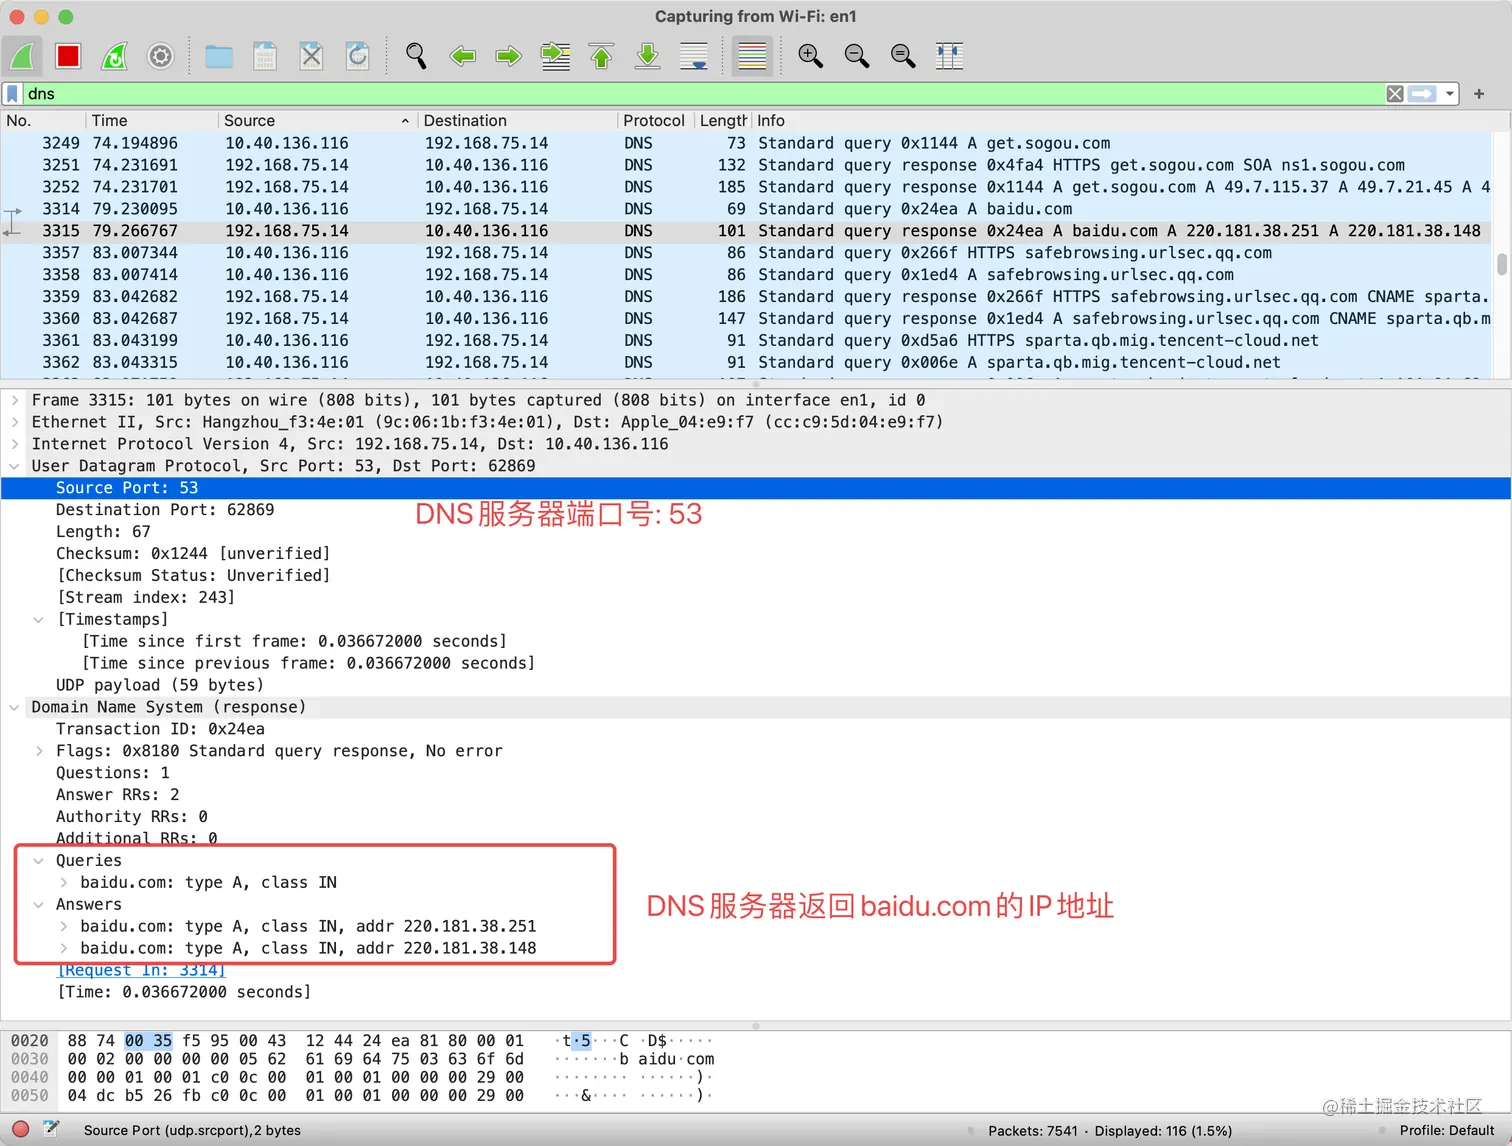Zoom out the packet text
Screen dimensions: 1512x1146
click(x=856, y=56)
